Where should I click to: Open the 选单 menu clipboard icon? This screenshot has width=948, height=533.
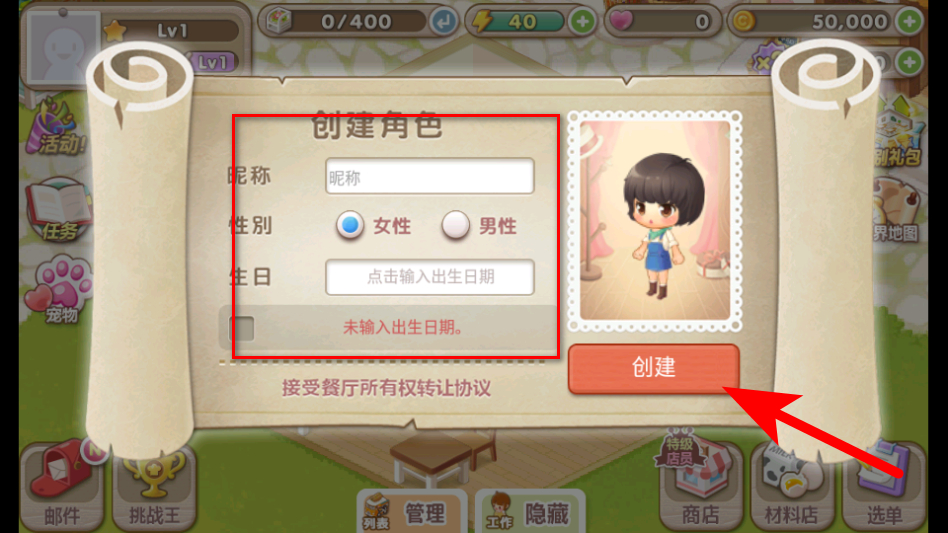click(x=884, y=486)
